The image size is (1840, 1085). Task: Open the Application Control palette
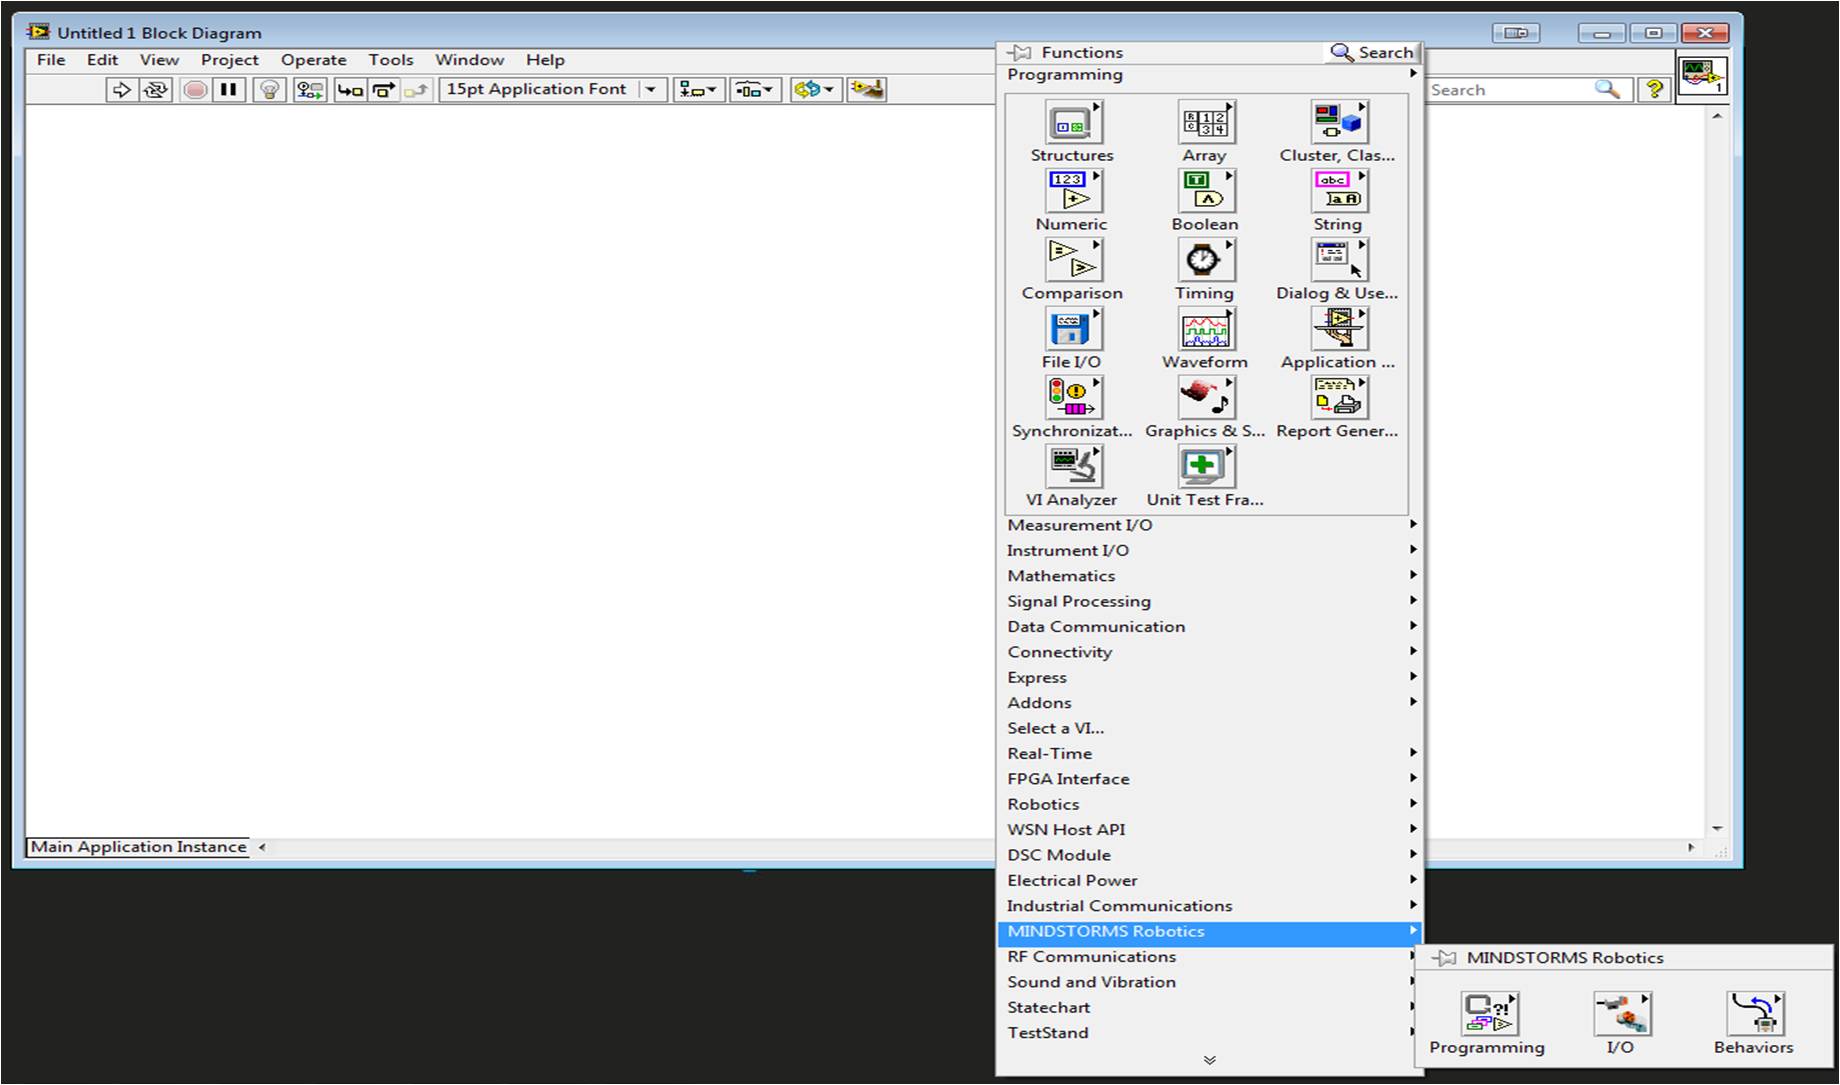click(1338, 330)
